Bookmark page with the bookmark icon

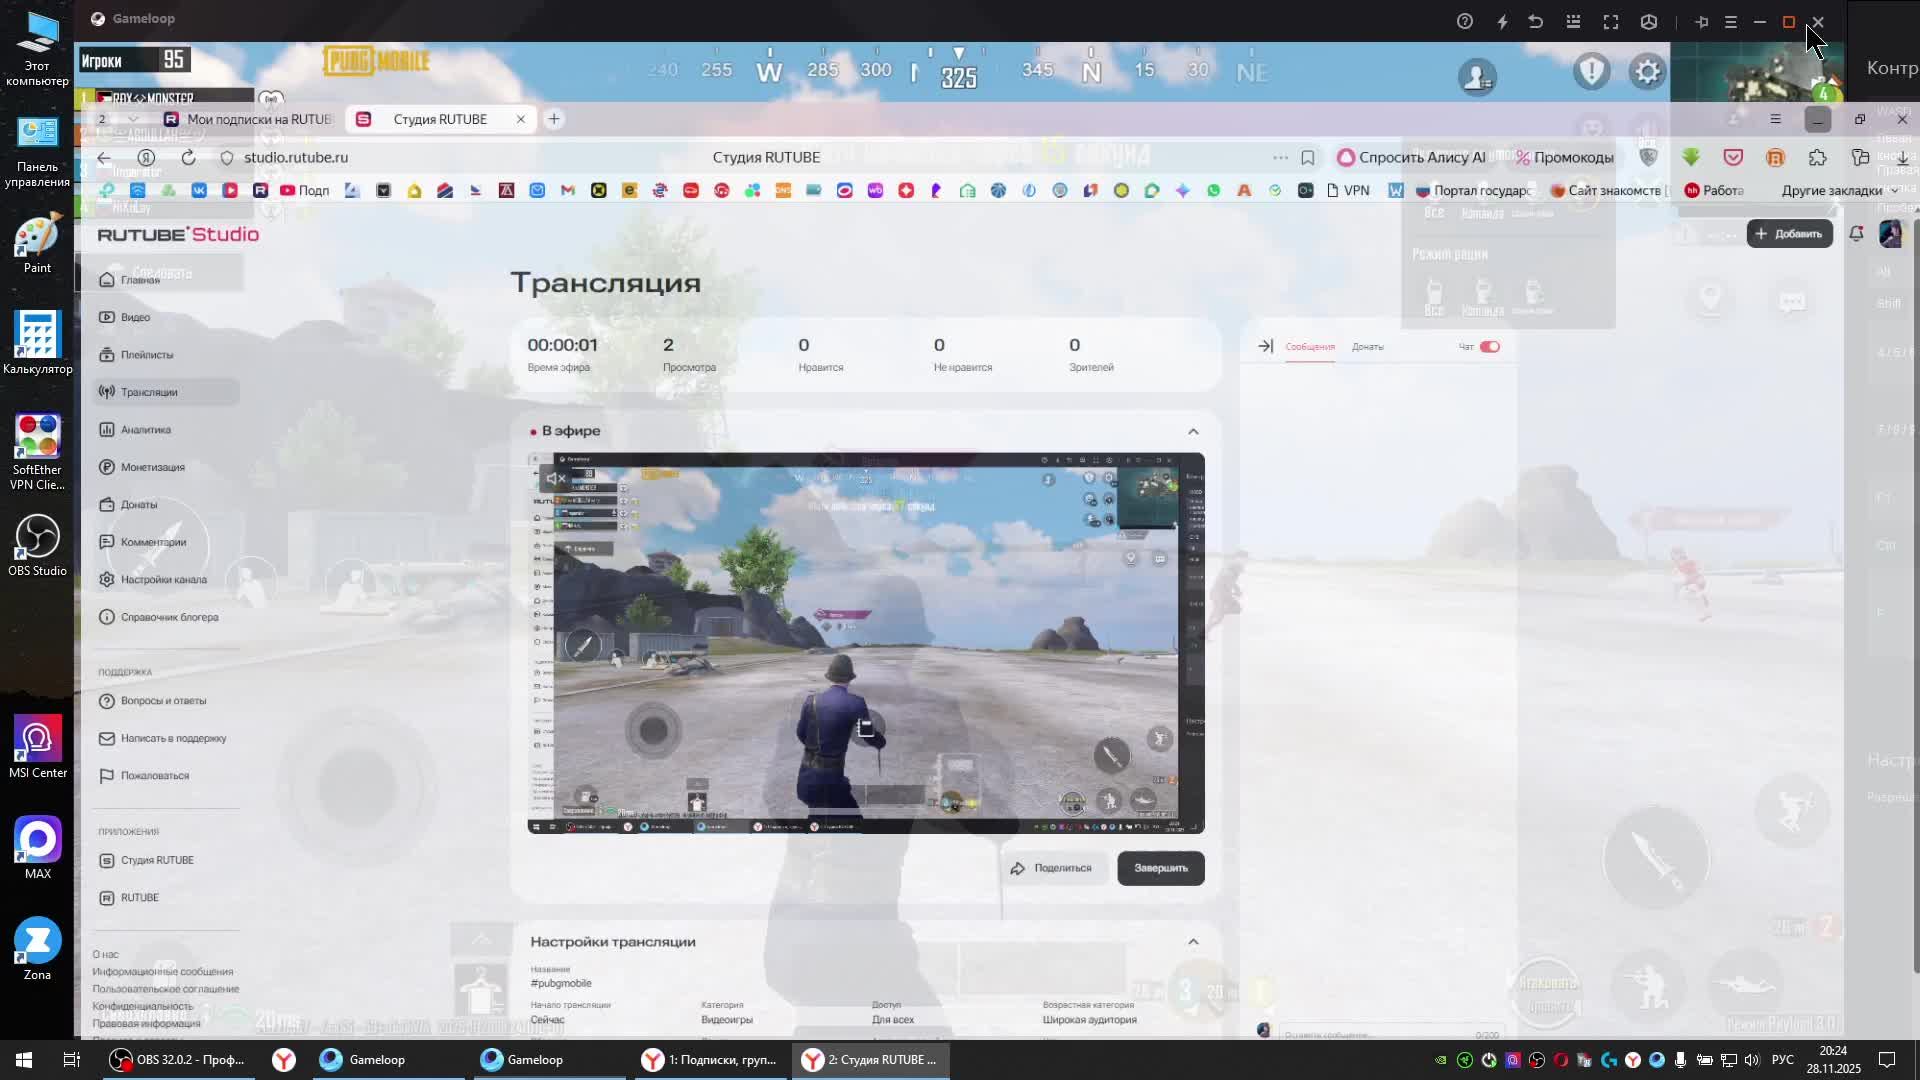pos(1307,157)
